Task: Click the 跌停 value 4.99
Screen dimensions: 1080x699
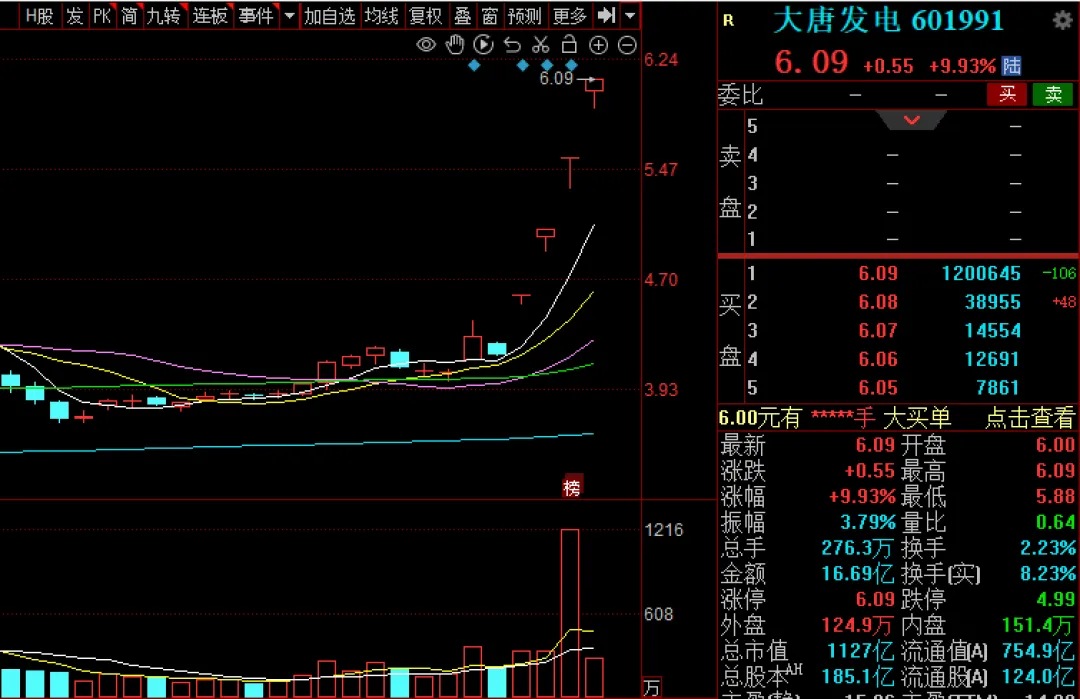Action: coord(1055,599)
